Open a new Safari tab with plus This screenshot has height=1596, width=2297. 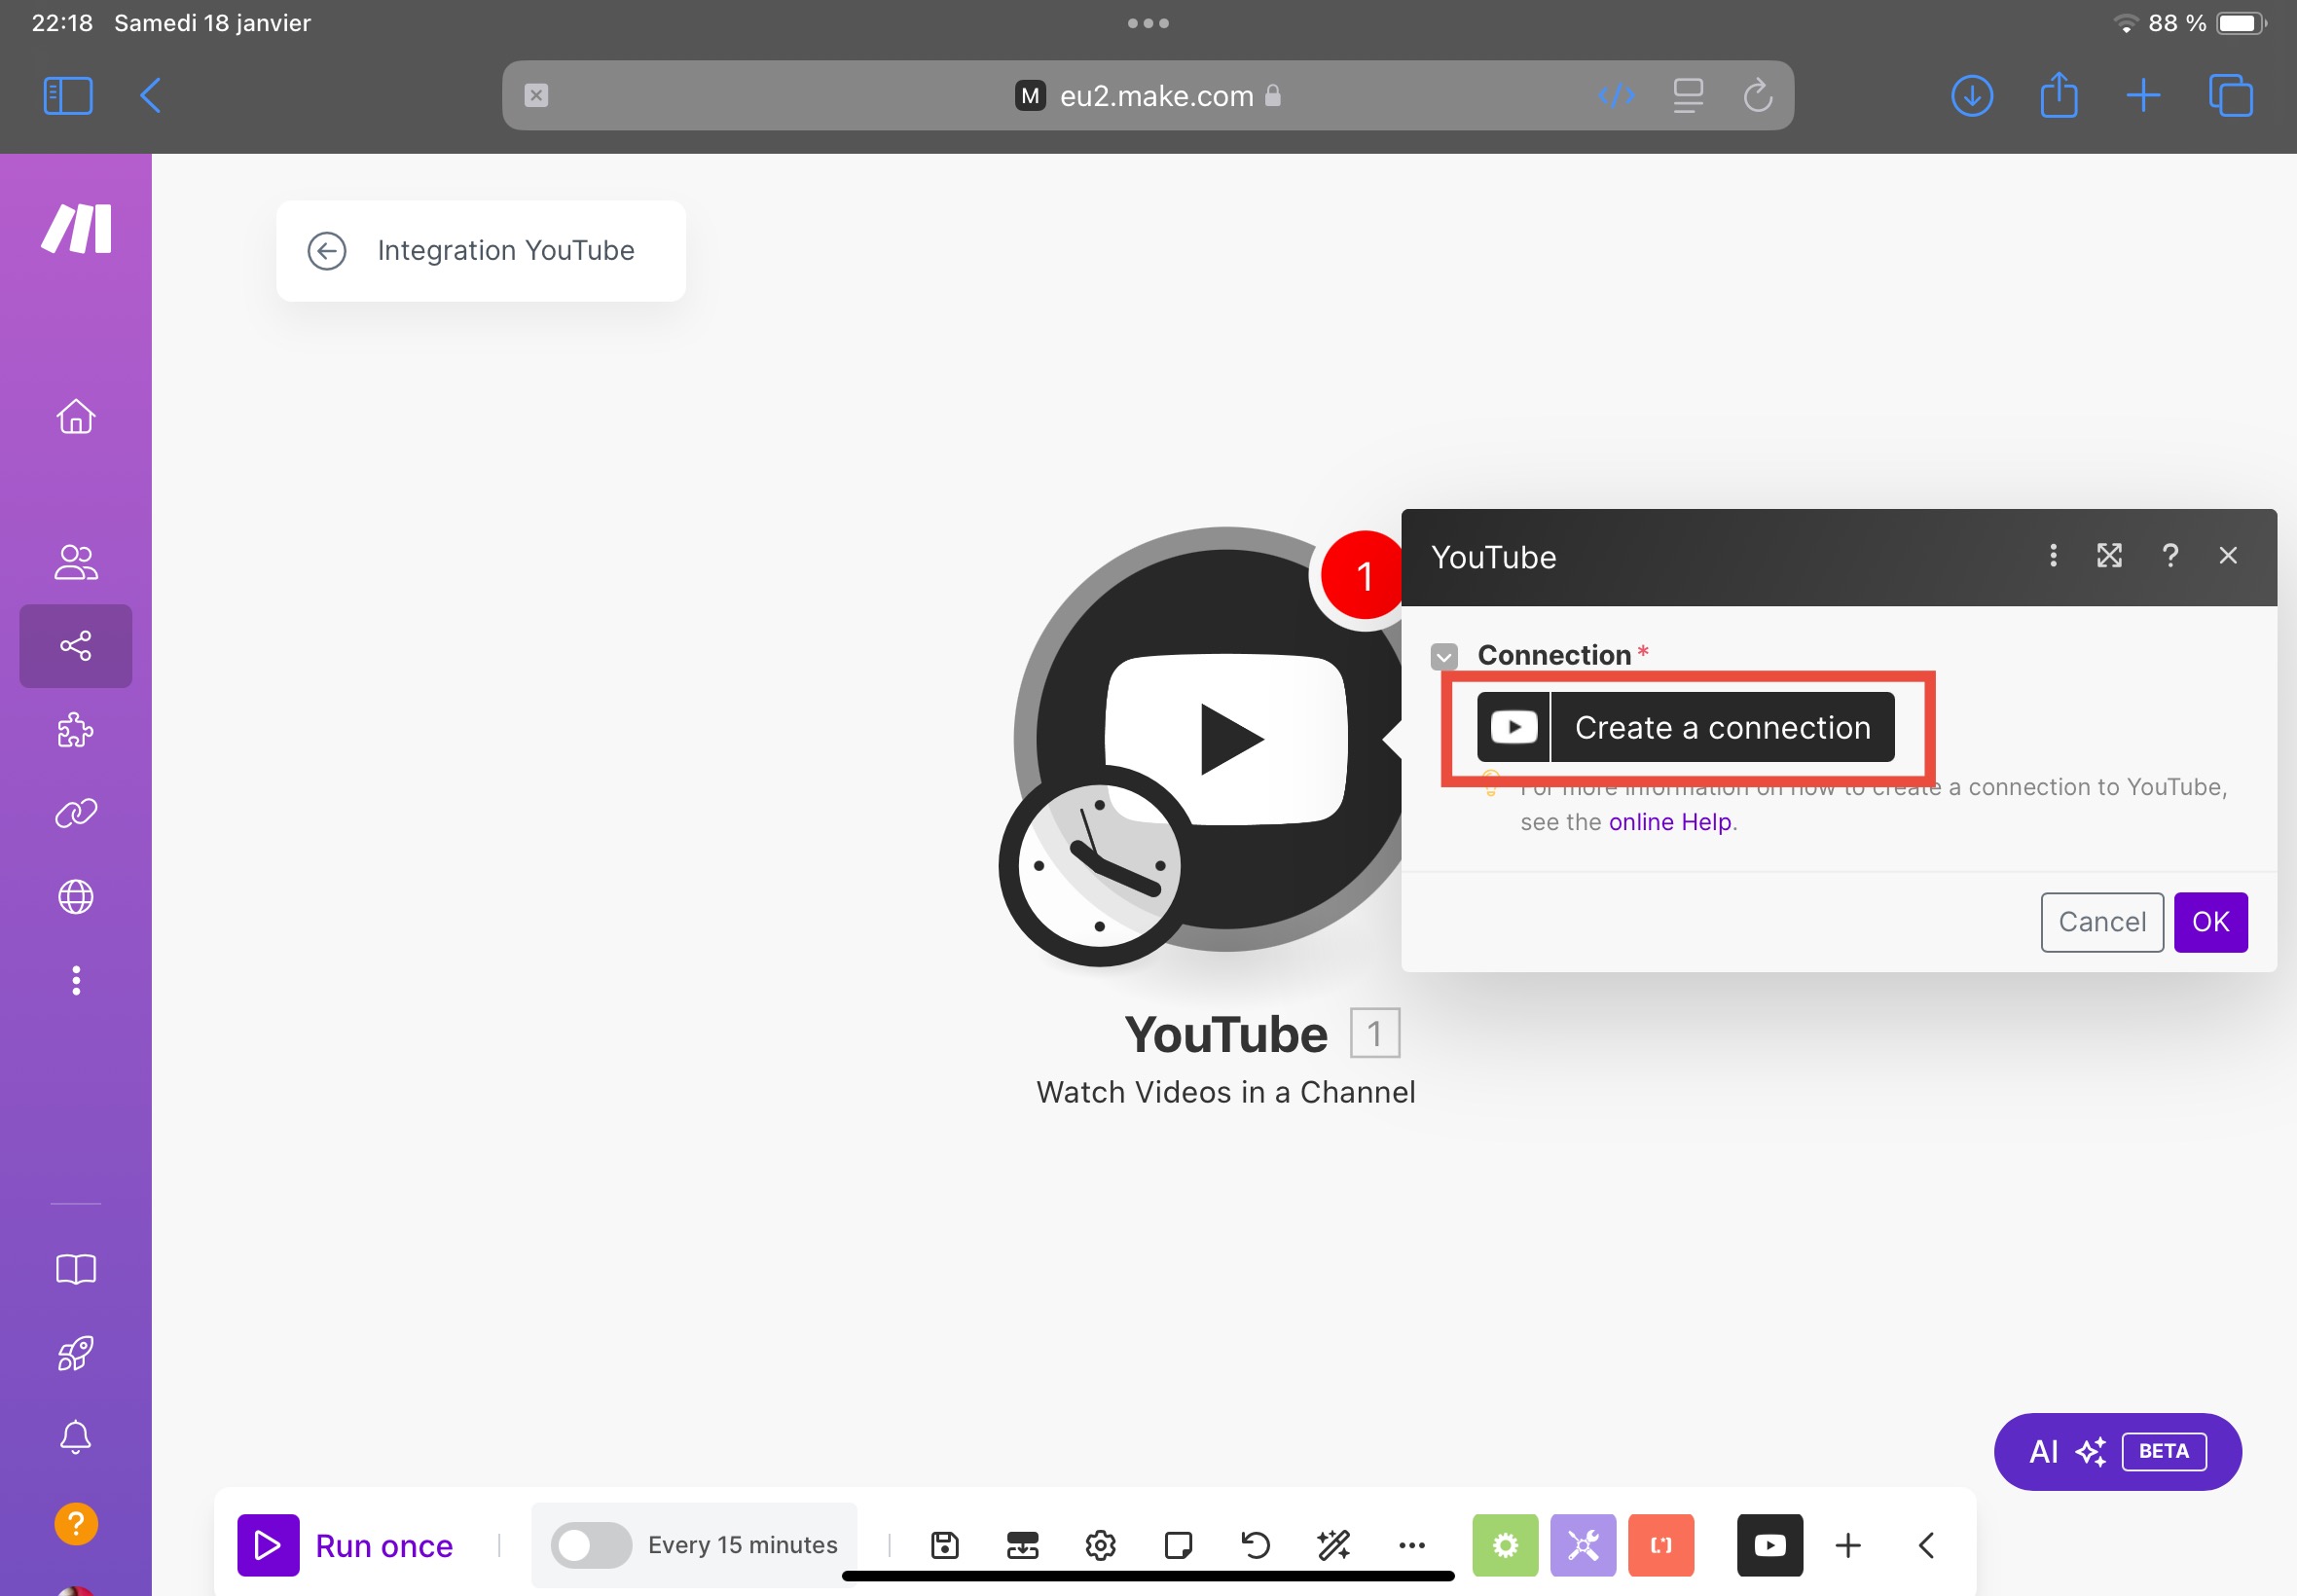(2142, 96)
